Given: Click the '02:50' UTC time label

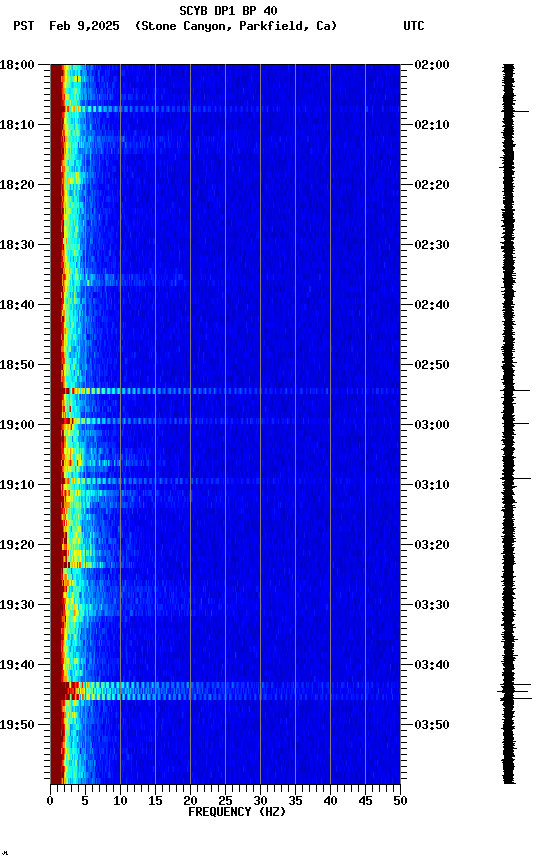Looking at the screenshot, I should tap(432, 365).
